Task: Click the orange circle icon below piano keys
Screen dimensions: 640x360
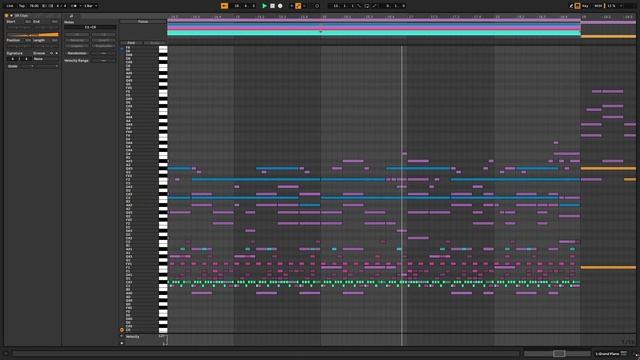Action: coord(122,330)
